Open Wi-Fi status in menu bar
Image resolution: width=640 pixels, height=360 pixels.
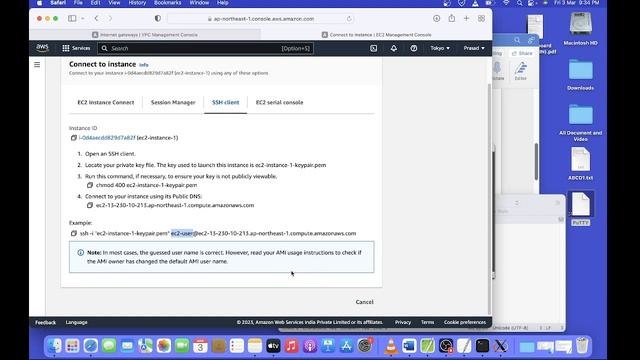coord(506,3)
